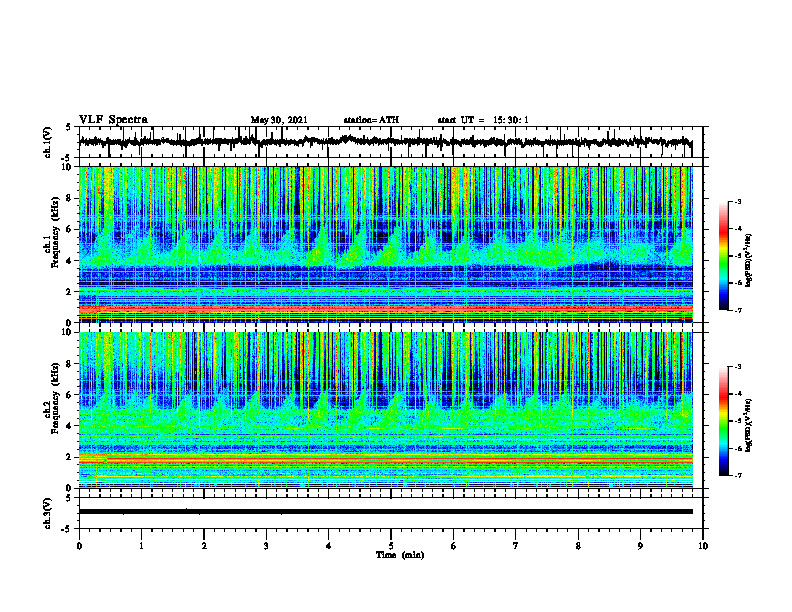Click the 4 kHz tick on ch.2 frequency axis

coord(70,427)
